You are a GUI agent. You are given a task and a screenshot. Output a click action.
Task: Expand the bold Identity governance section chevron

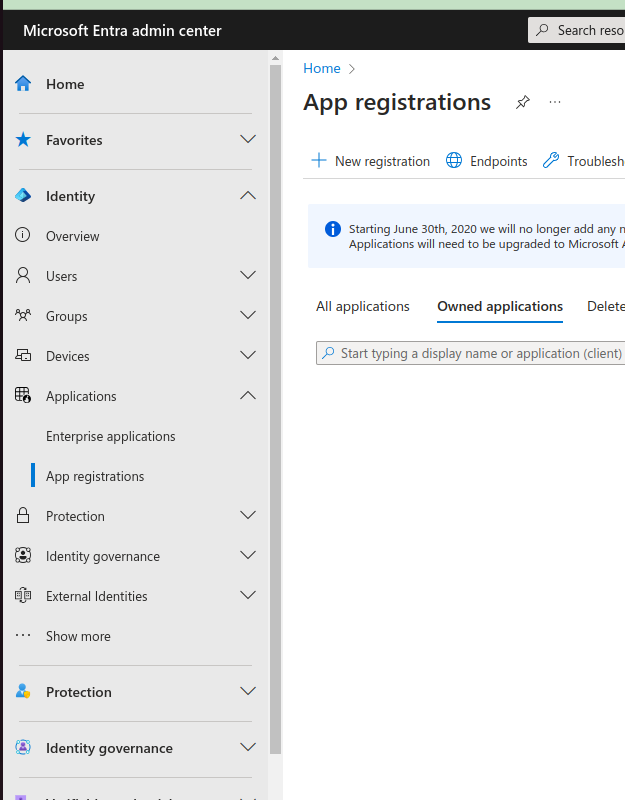pos(248,747)
